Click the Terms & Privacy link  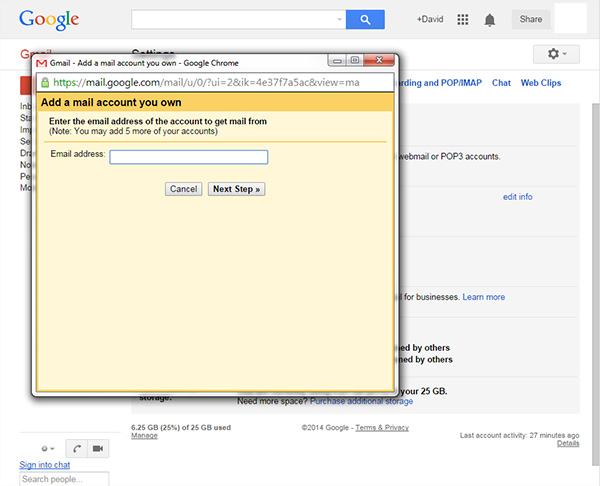pos(382,427)
